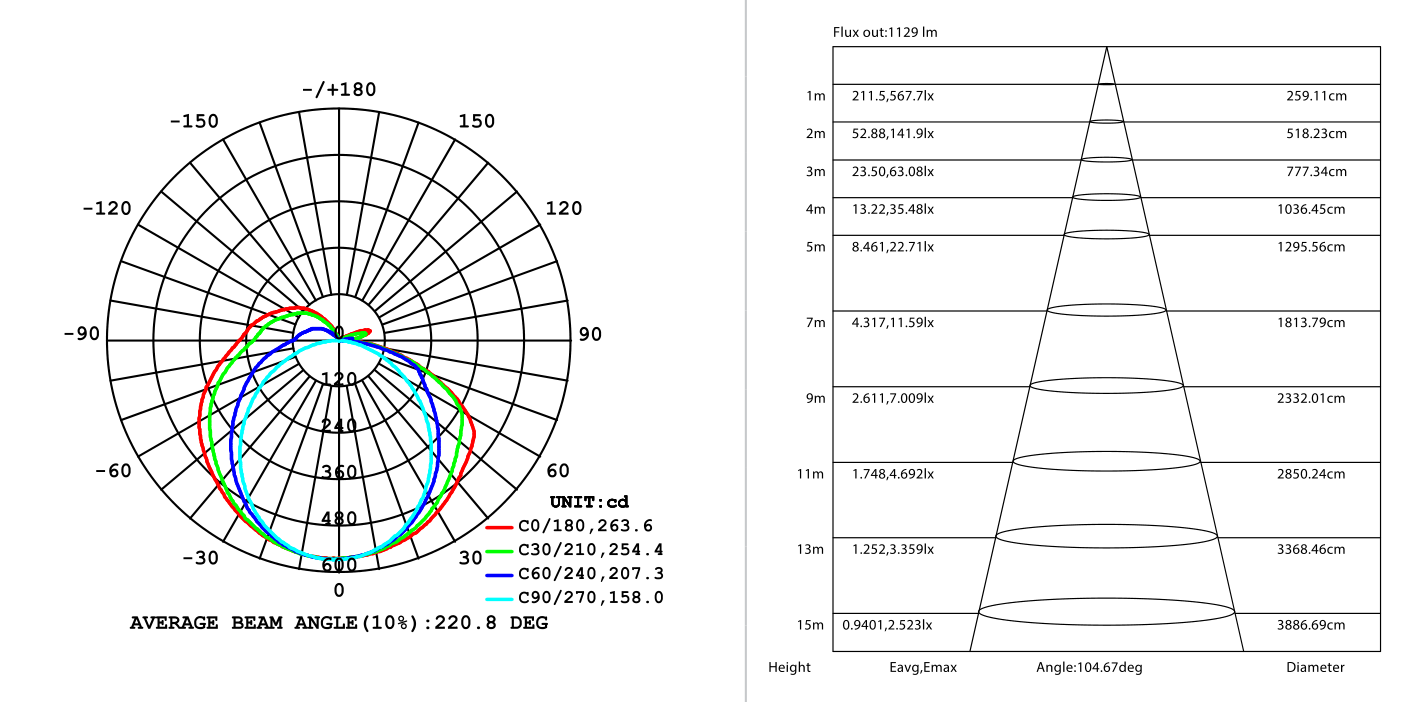The height and width of the screenshot is (702, 1413).
Task: Click the diameter value 3886.69cm
Action: (x=1311, y=626)
